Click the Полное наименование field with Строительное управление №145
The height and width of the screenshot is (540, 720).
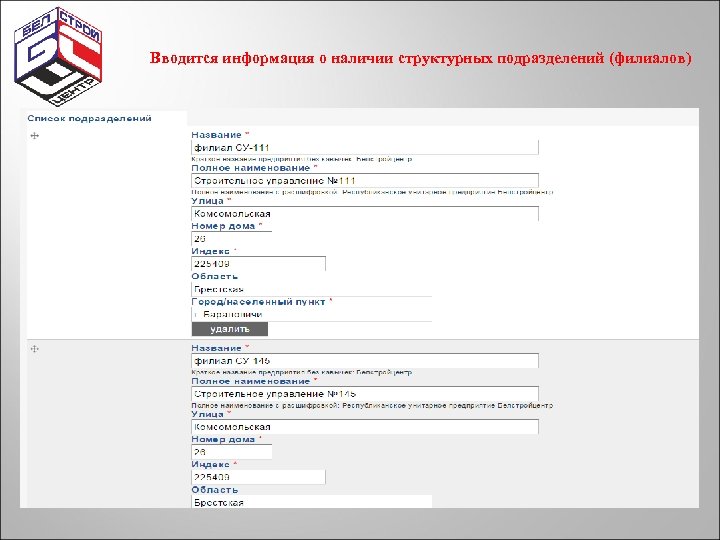tap(365, 394)
